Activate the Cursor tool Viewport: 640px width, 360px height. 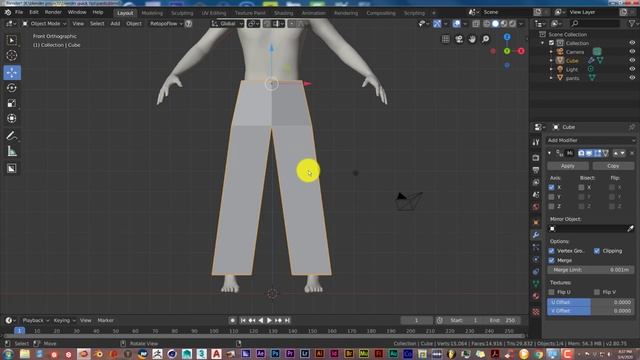coord(11,55)
